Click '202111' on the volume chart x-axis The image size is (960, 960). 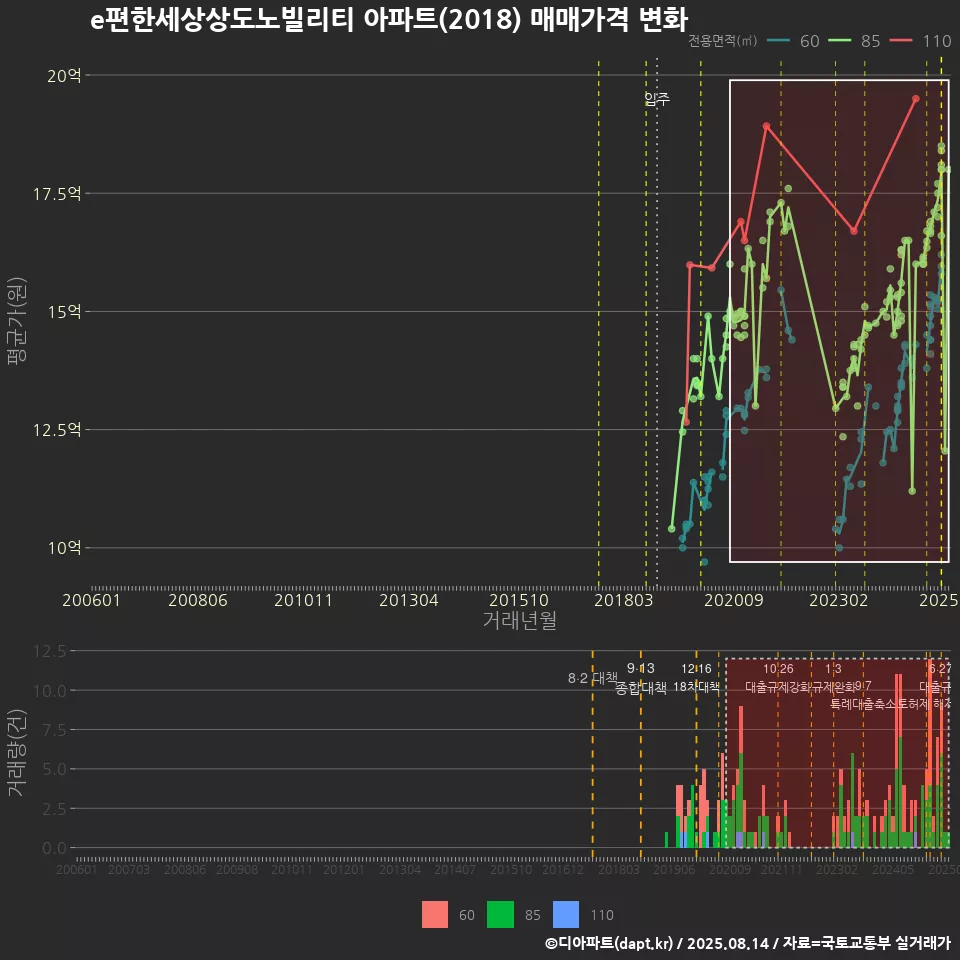click(x=782, y=869)
